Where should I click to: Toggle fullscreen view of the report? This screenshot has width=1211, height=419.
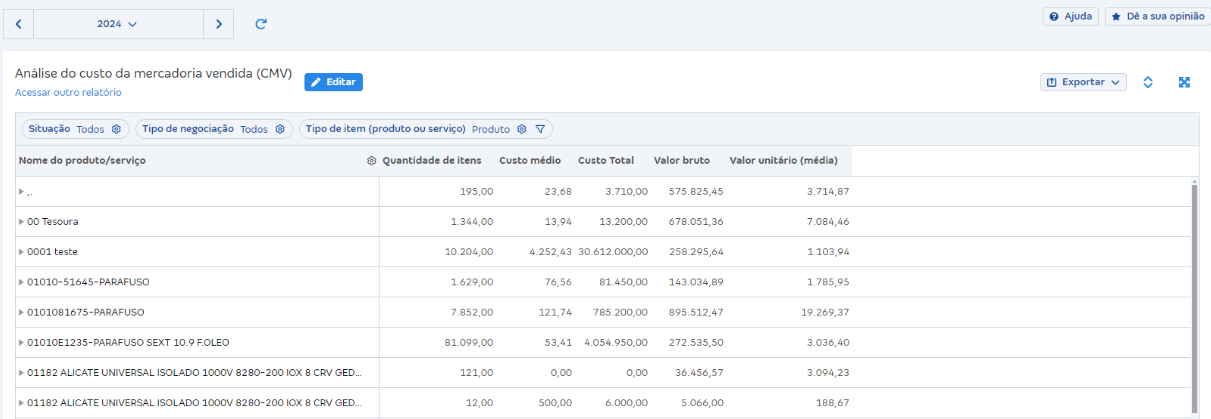pyautogui.click(x=1184, y=82)
